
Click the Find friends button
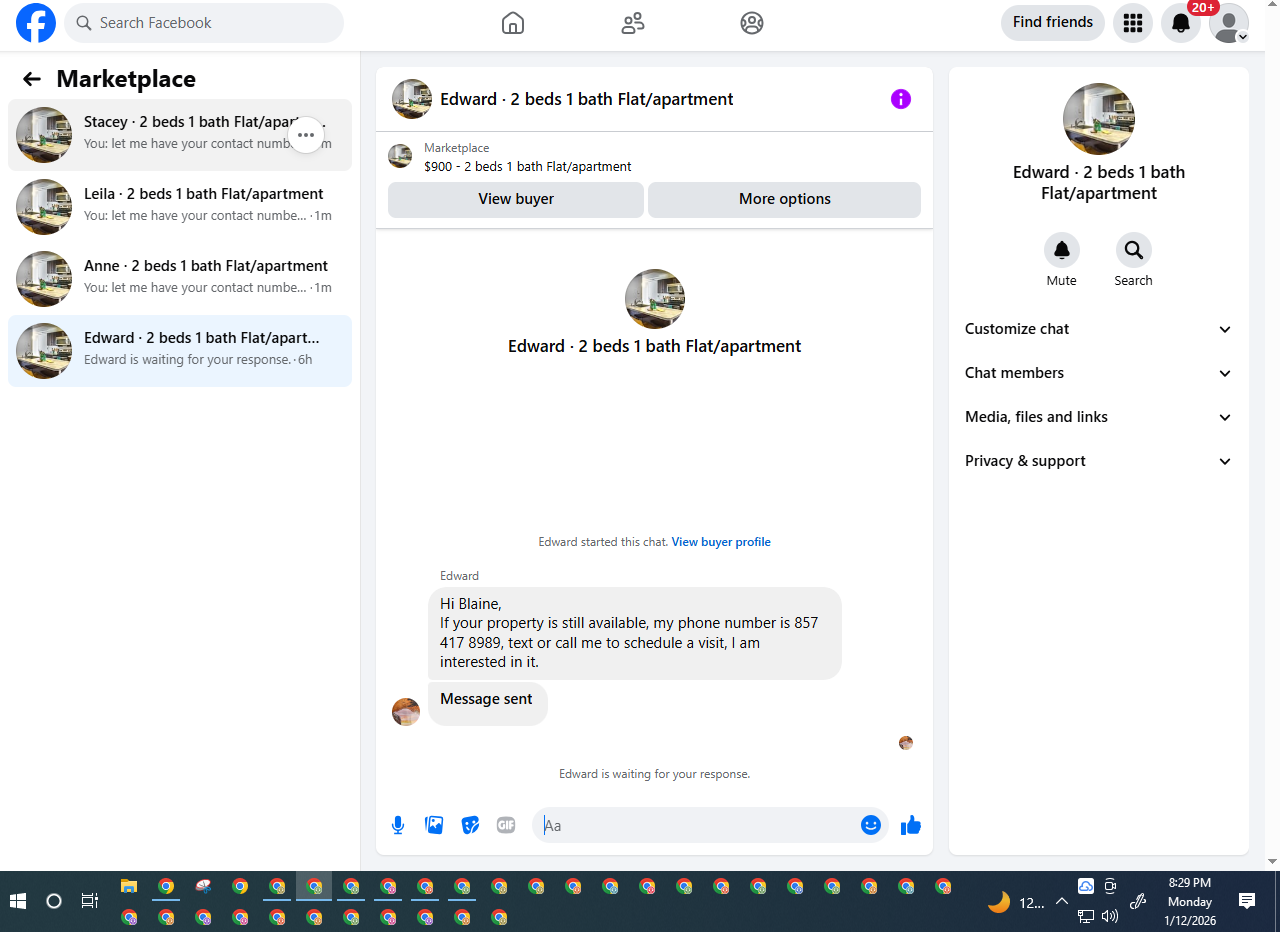coord(1053,22)
